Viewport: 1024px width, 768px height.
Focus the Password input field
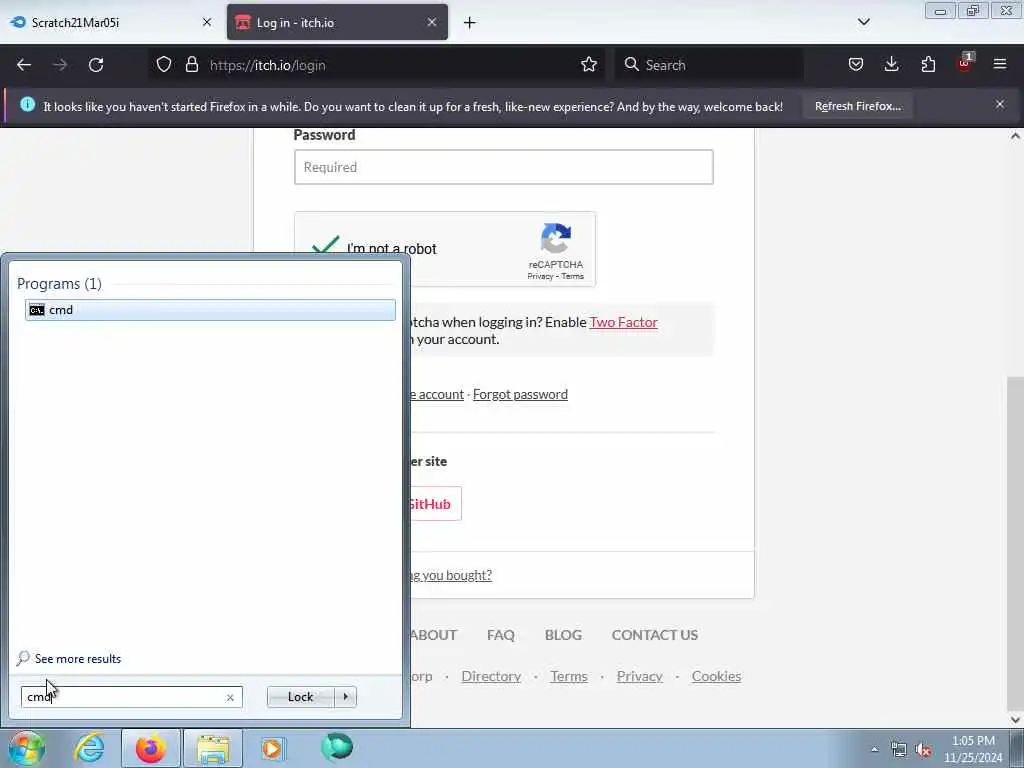click(504, 167)
